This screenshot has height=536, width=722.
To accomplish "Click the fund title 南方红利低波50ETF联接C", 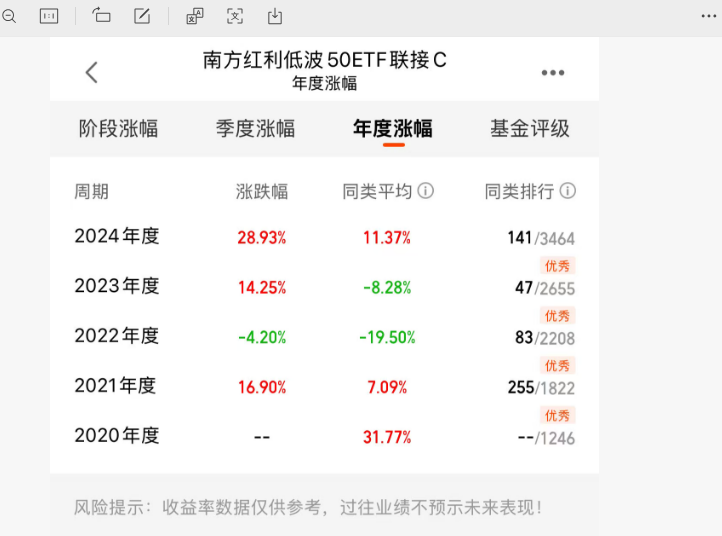I will tap(325, 60).
